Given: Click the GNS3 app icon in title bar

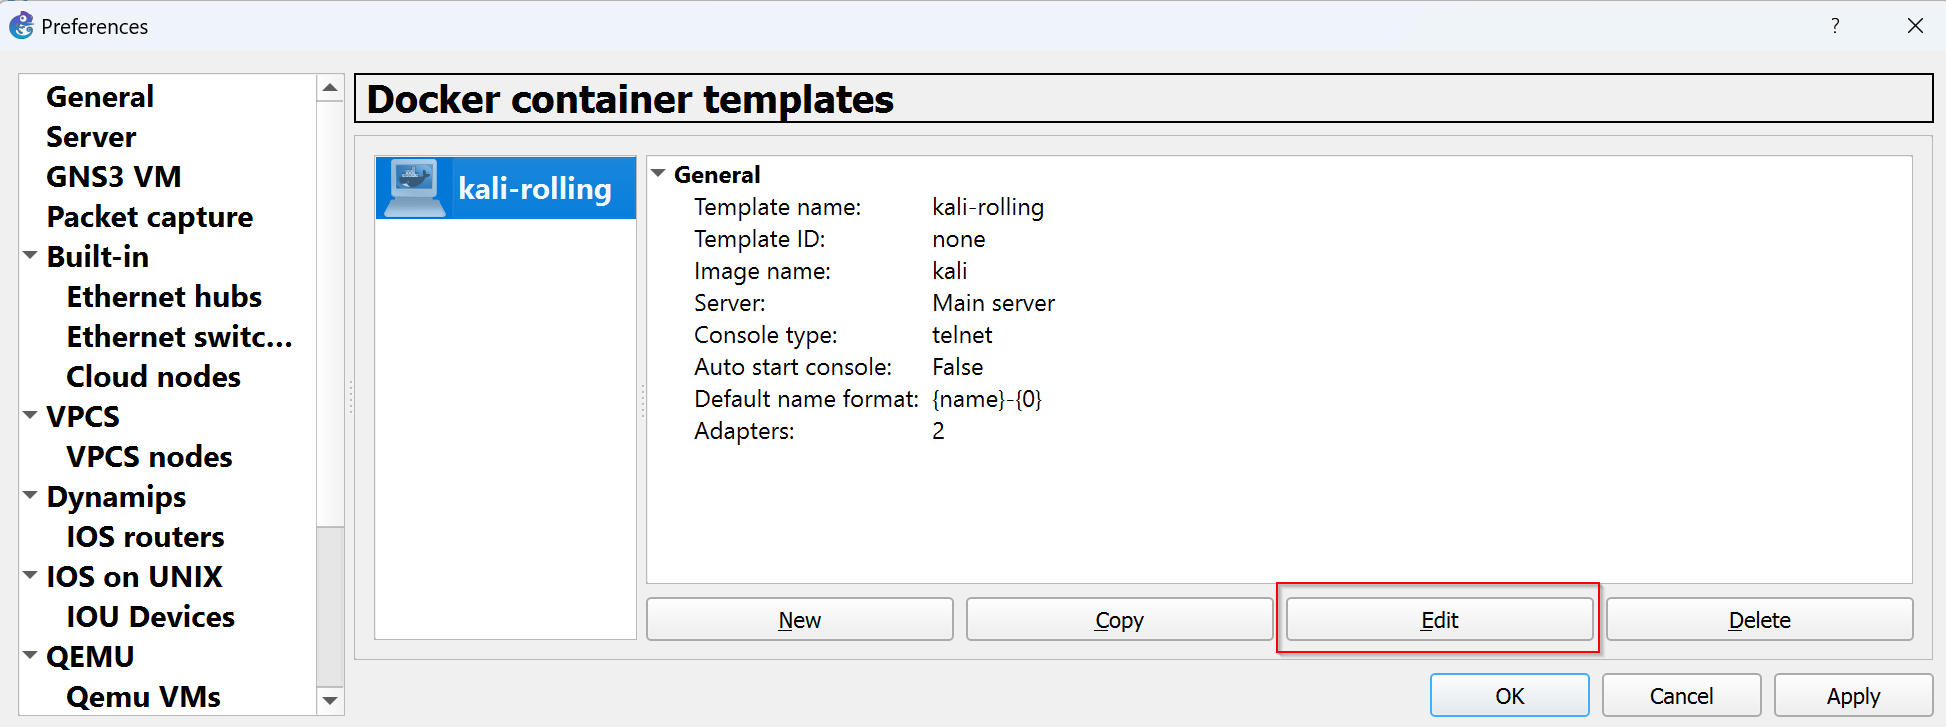Looking at the screenshot, I should [21, 26].
